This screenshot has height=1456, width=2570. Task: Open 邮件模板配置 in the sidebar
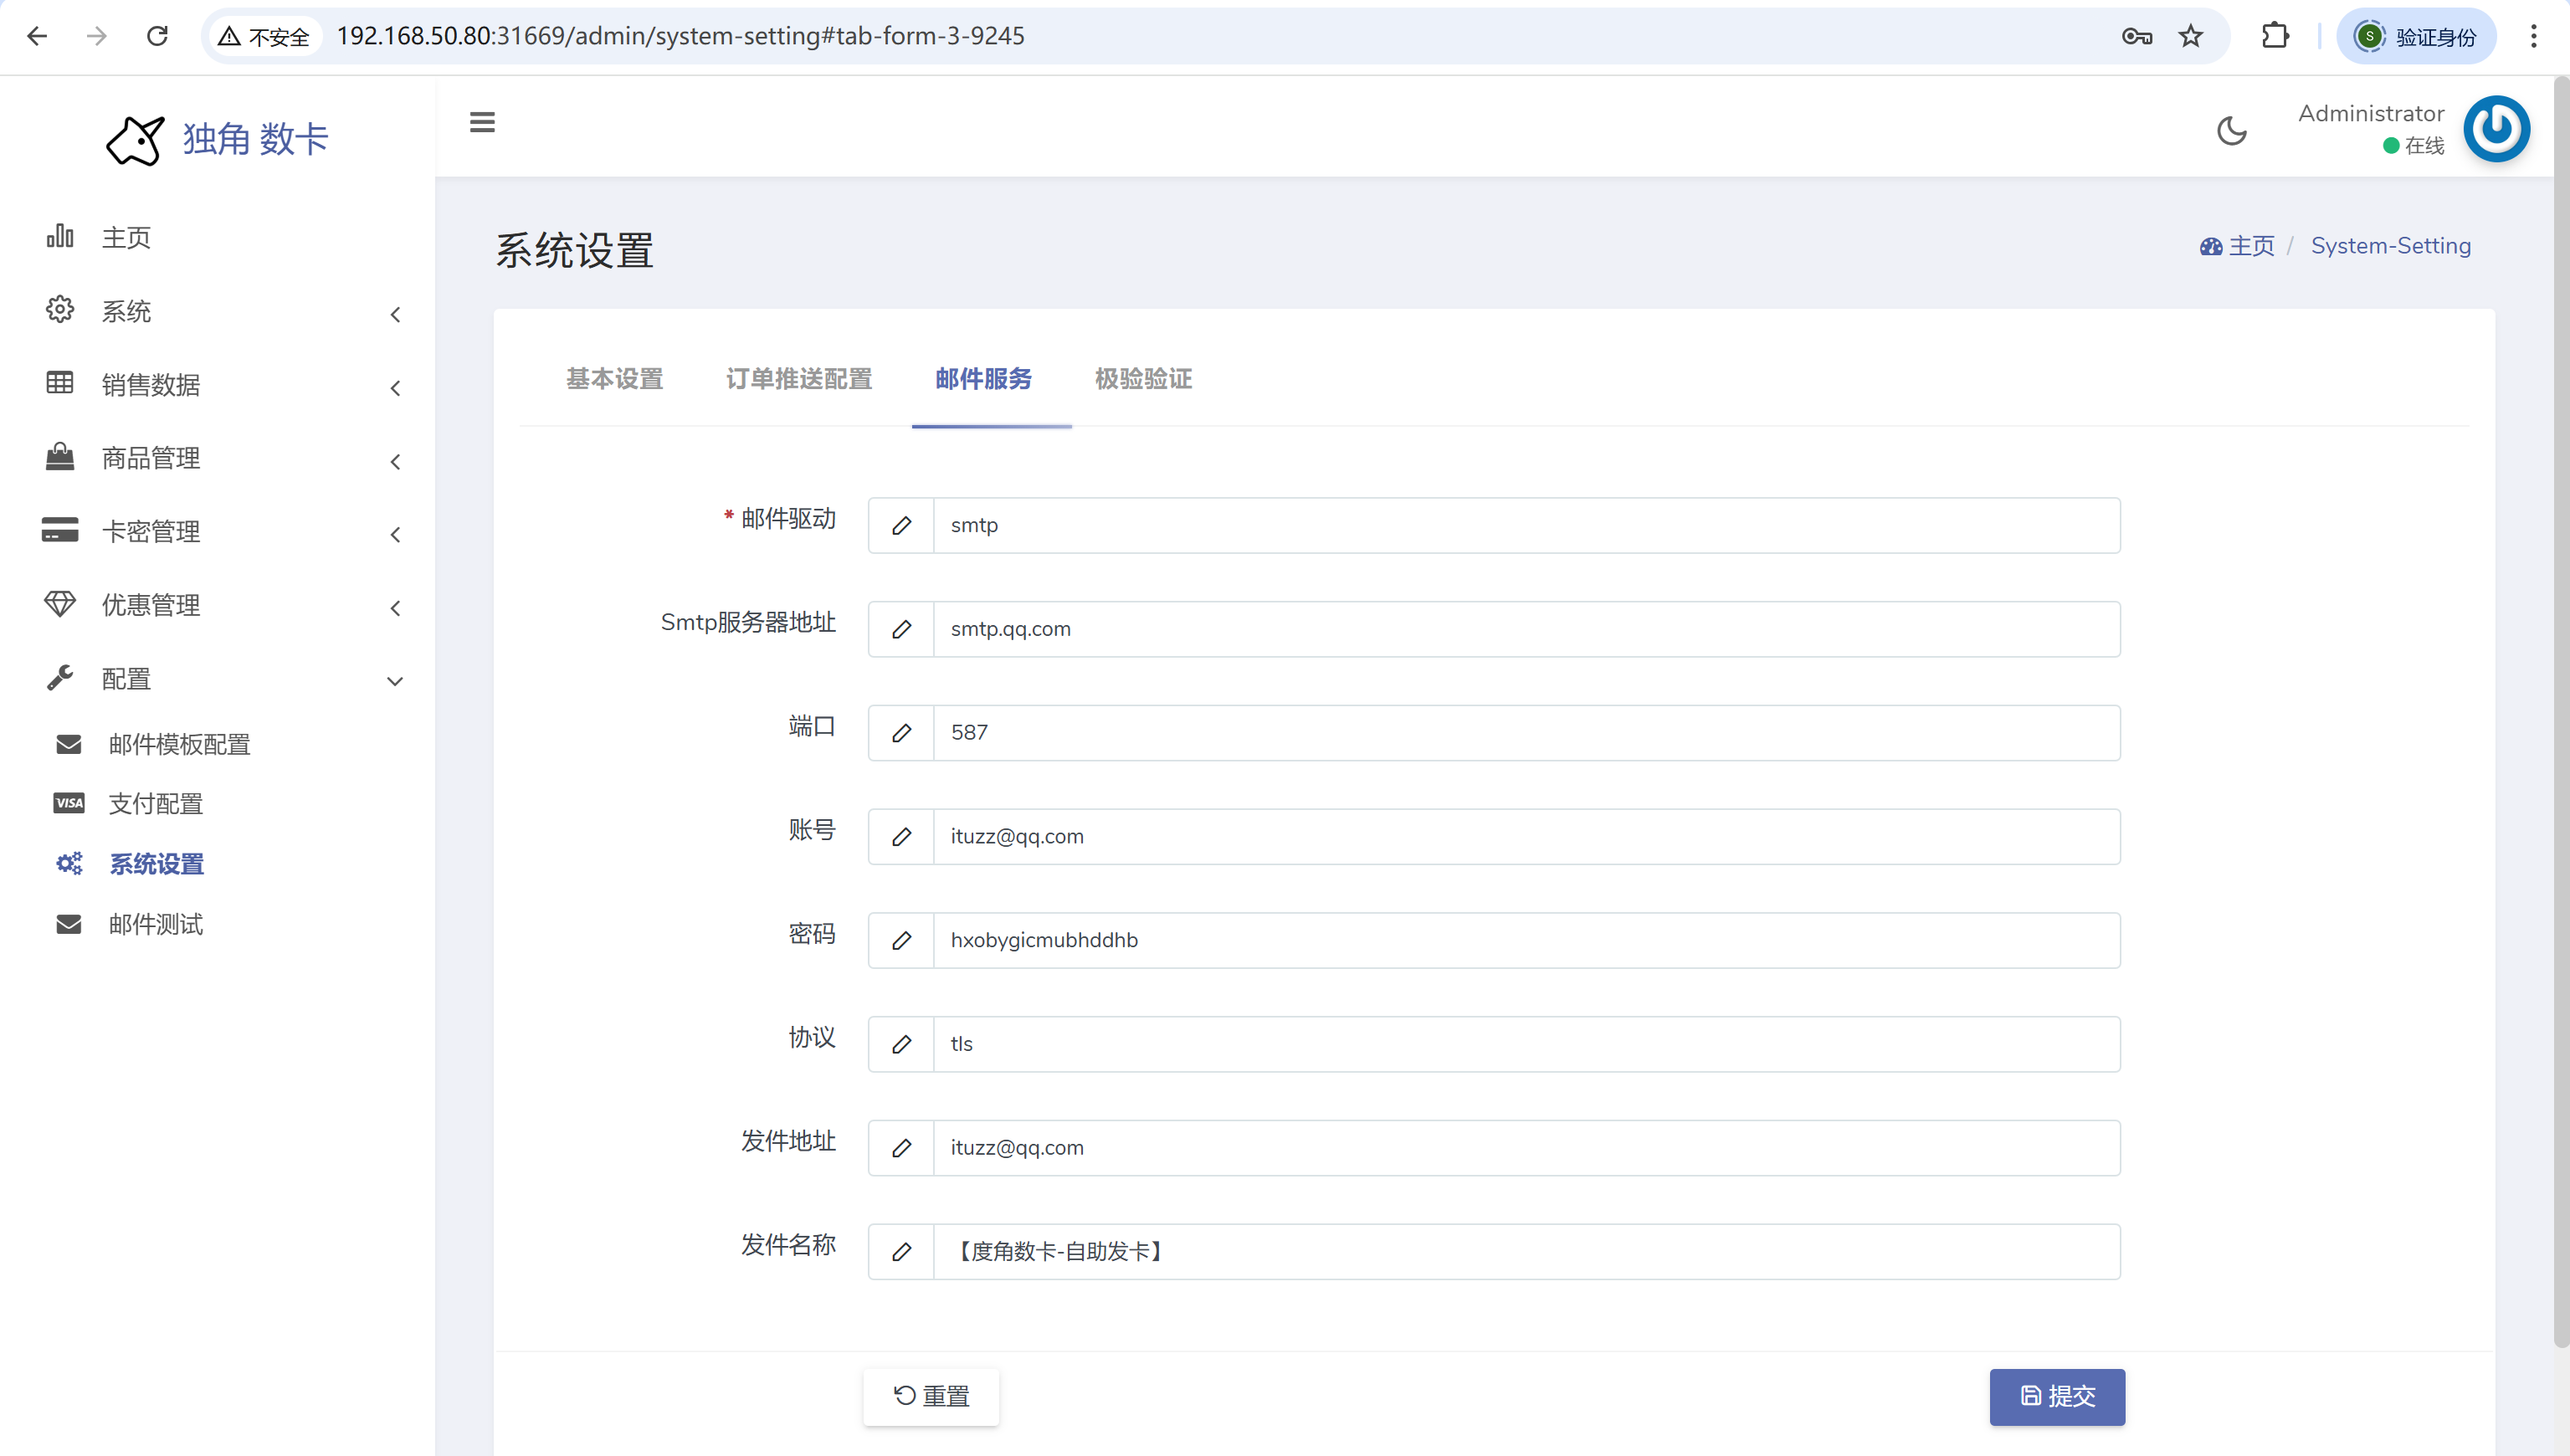(179, 744)
